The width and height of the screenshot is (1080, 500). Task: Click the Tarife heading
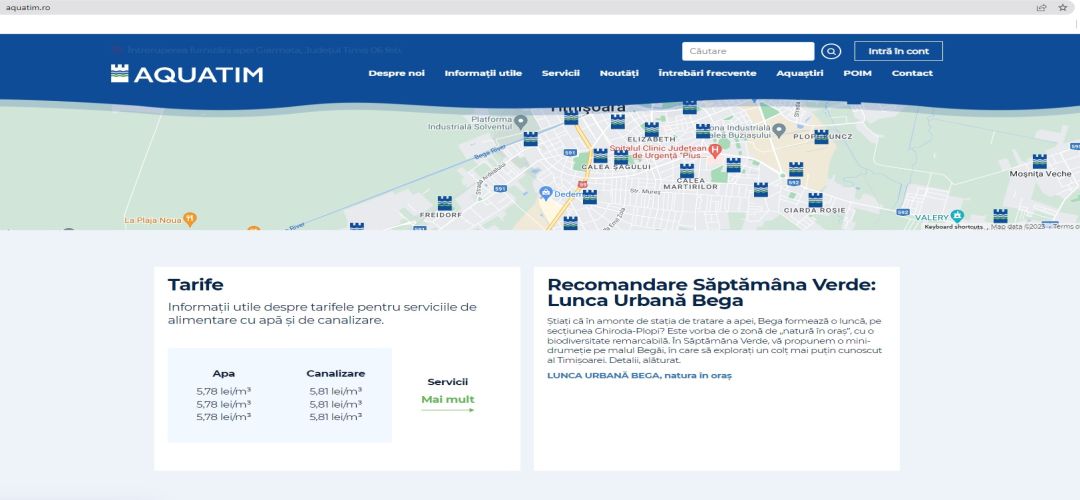[196, 284]
